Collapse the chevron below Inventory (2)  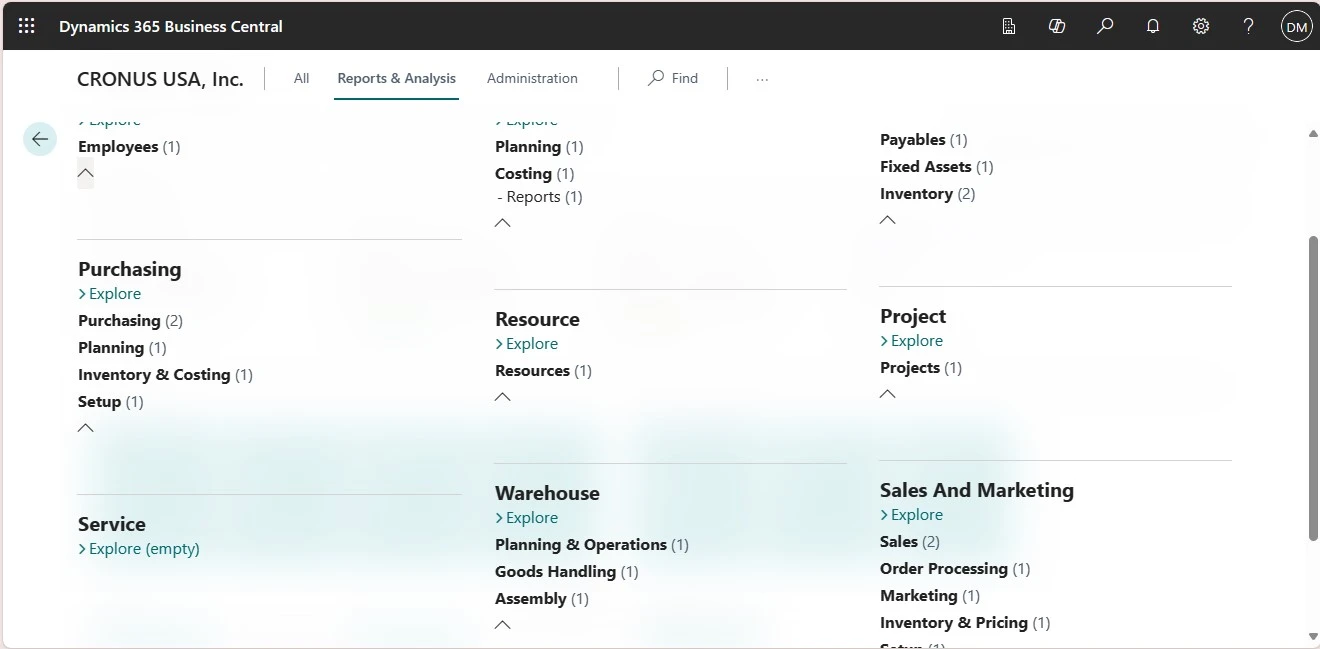coord(888,220)
